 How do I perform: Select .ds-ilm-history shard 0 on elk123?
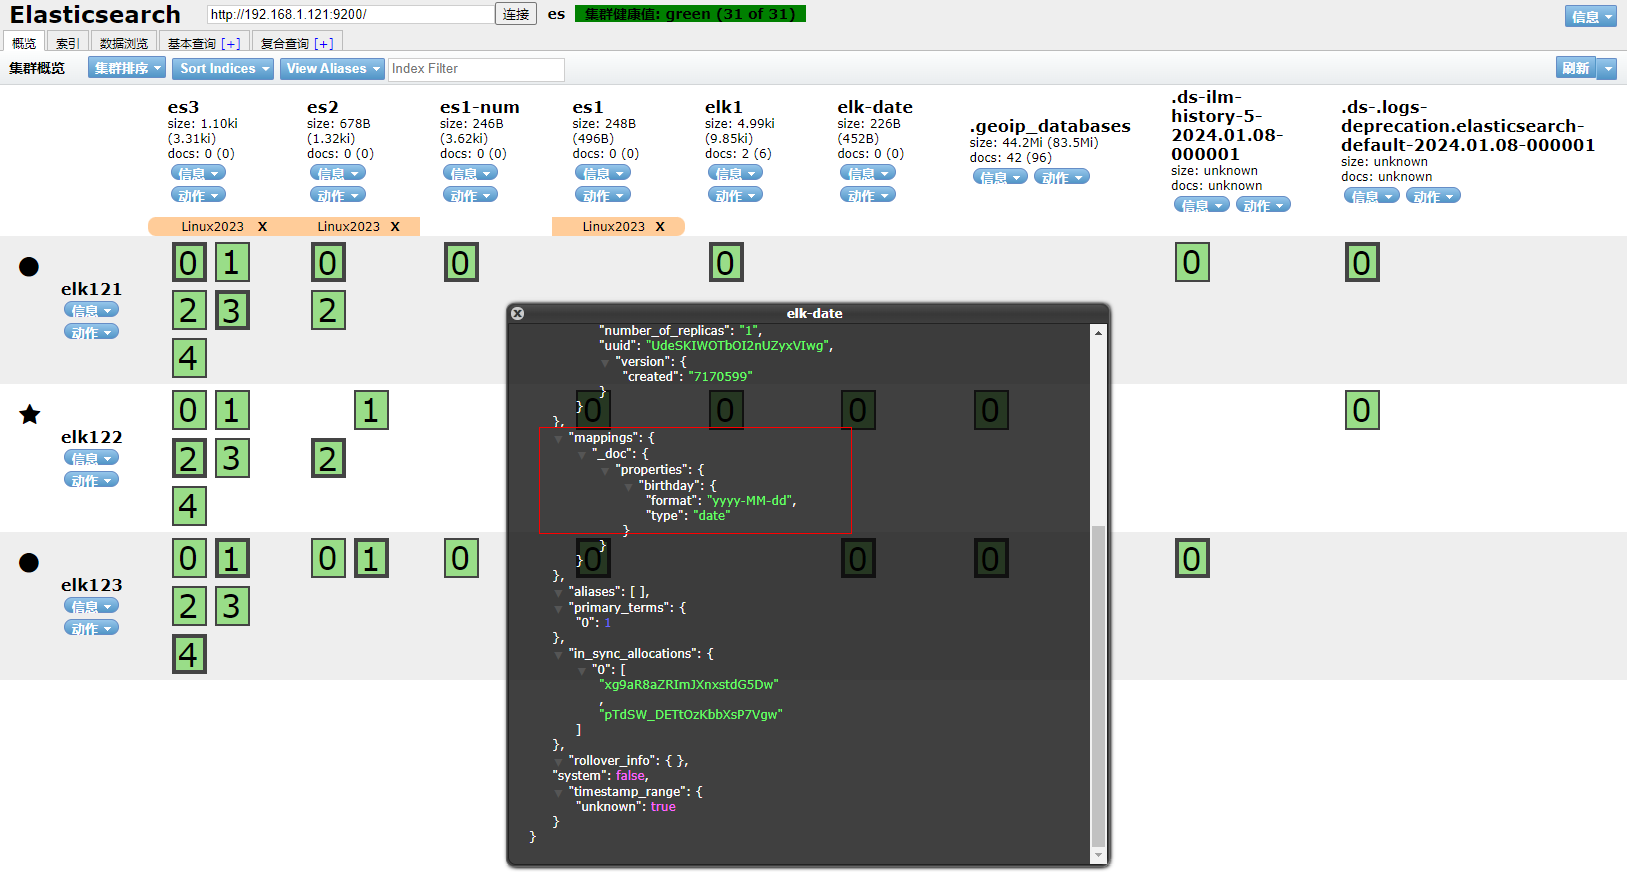1192,559
